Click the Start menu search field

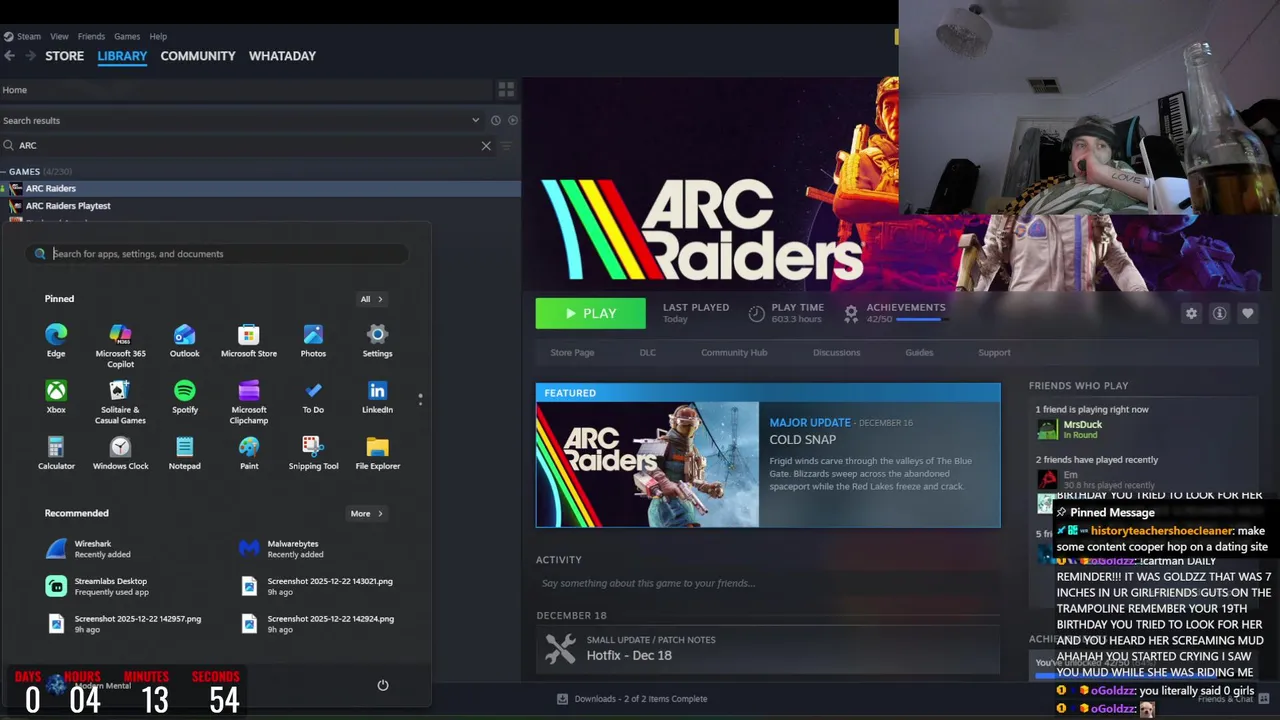point(218,254)
